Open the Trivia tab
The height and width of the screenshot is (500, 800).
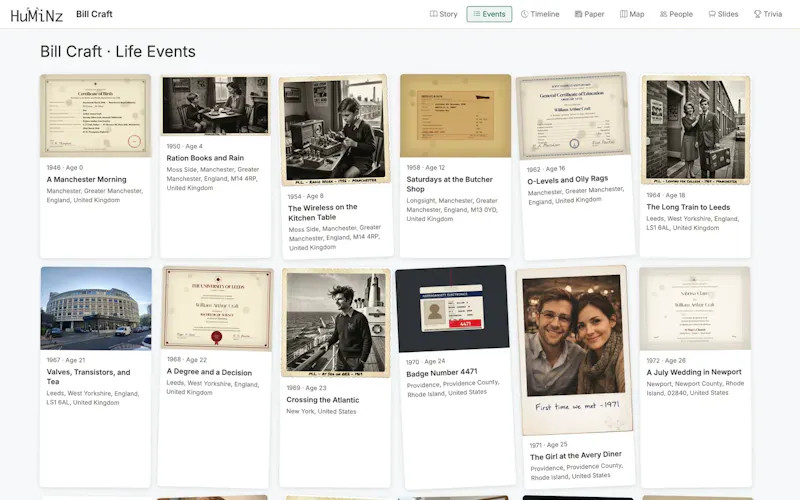[x=768, y=14]
